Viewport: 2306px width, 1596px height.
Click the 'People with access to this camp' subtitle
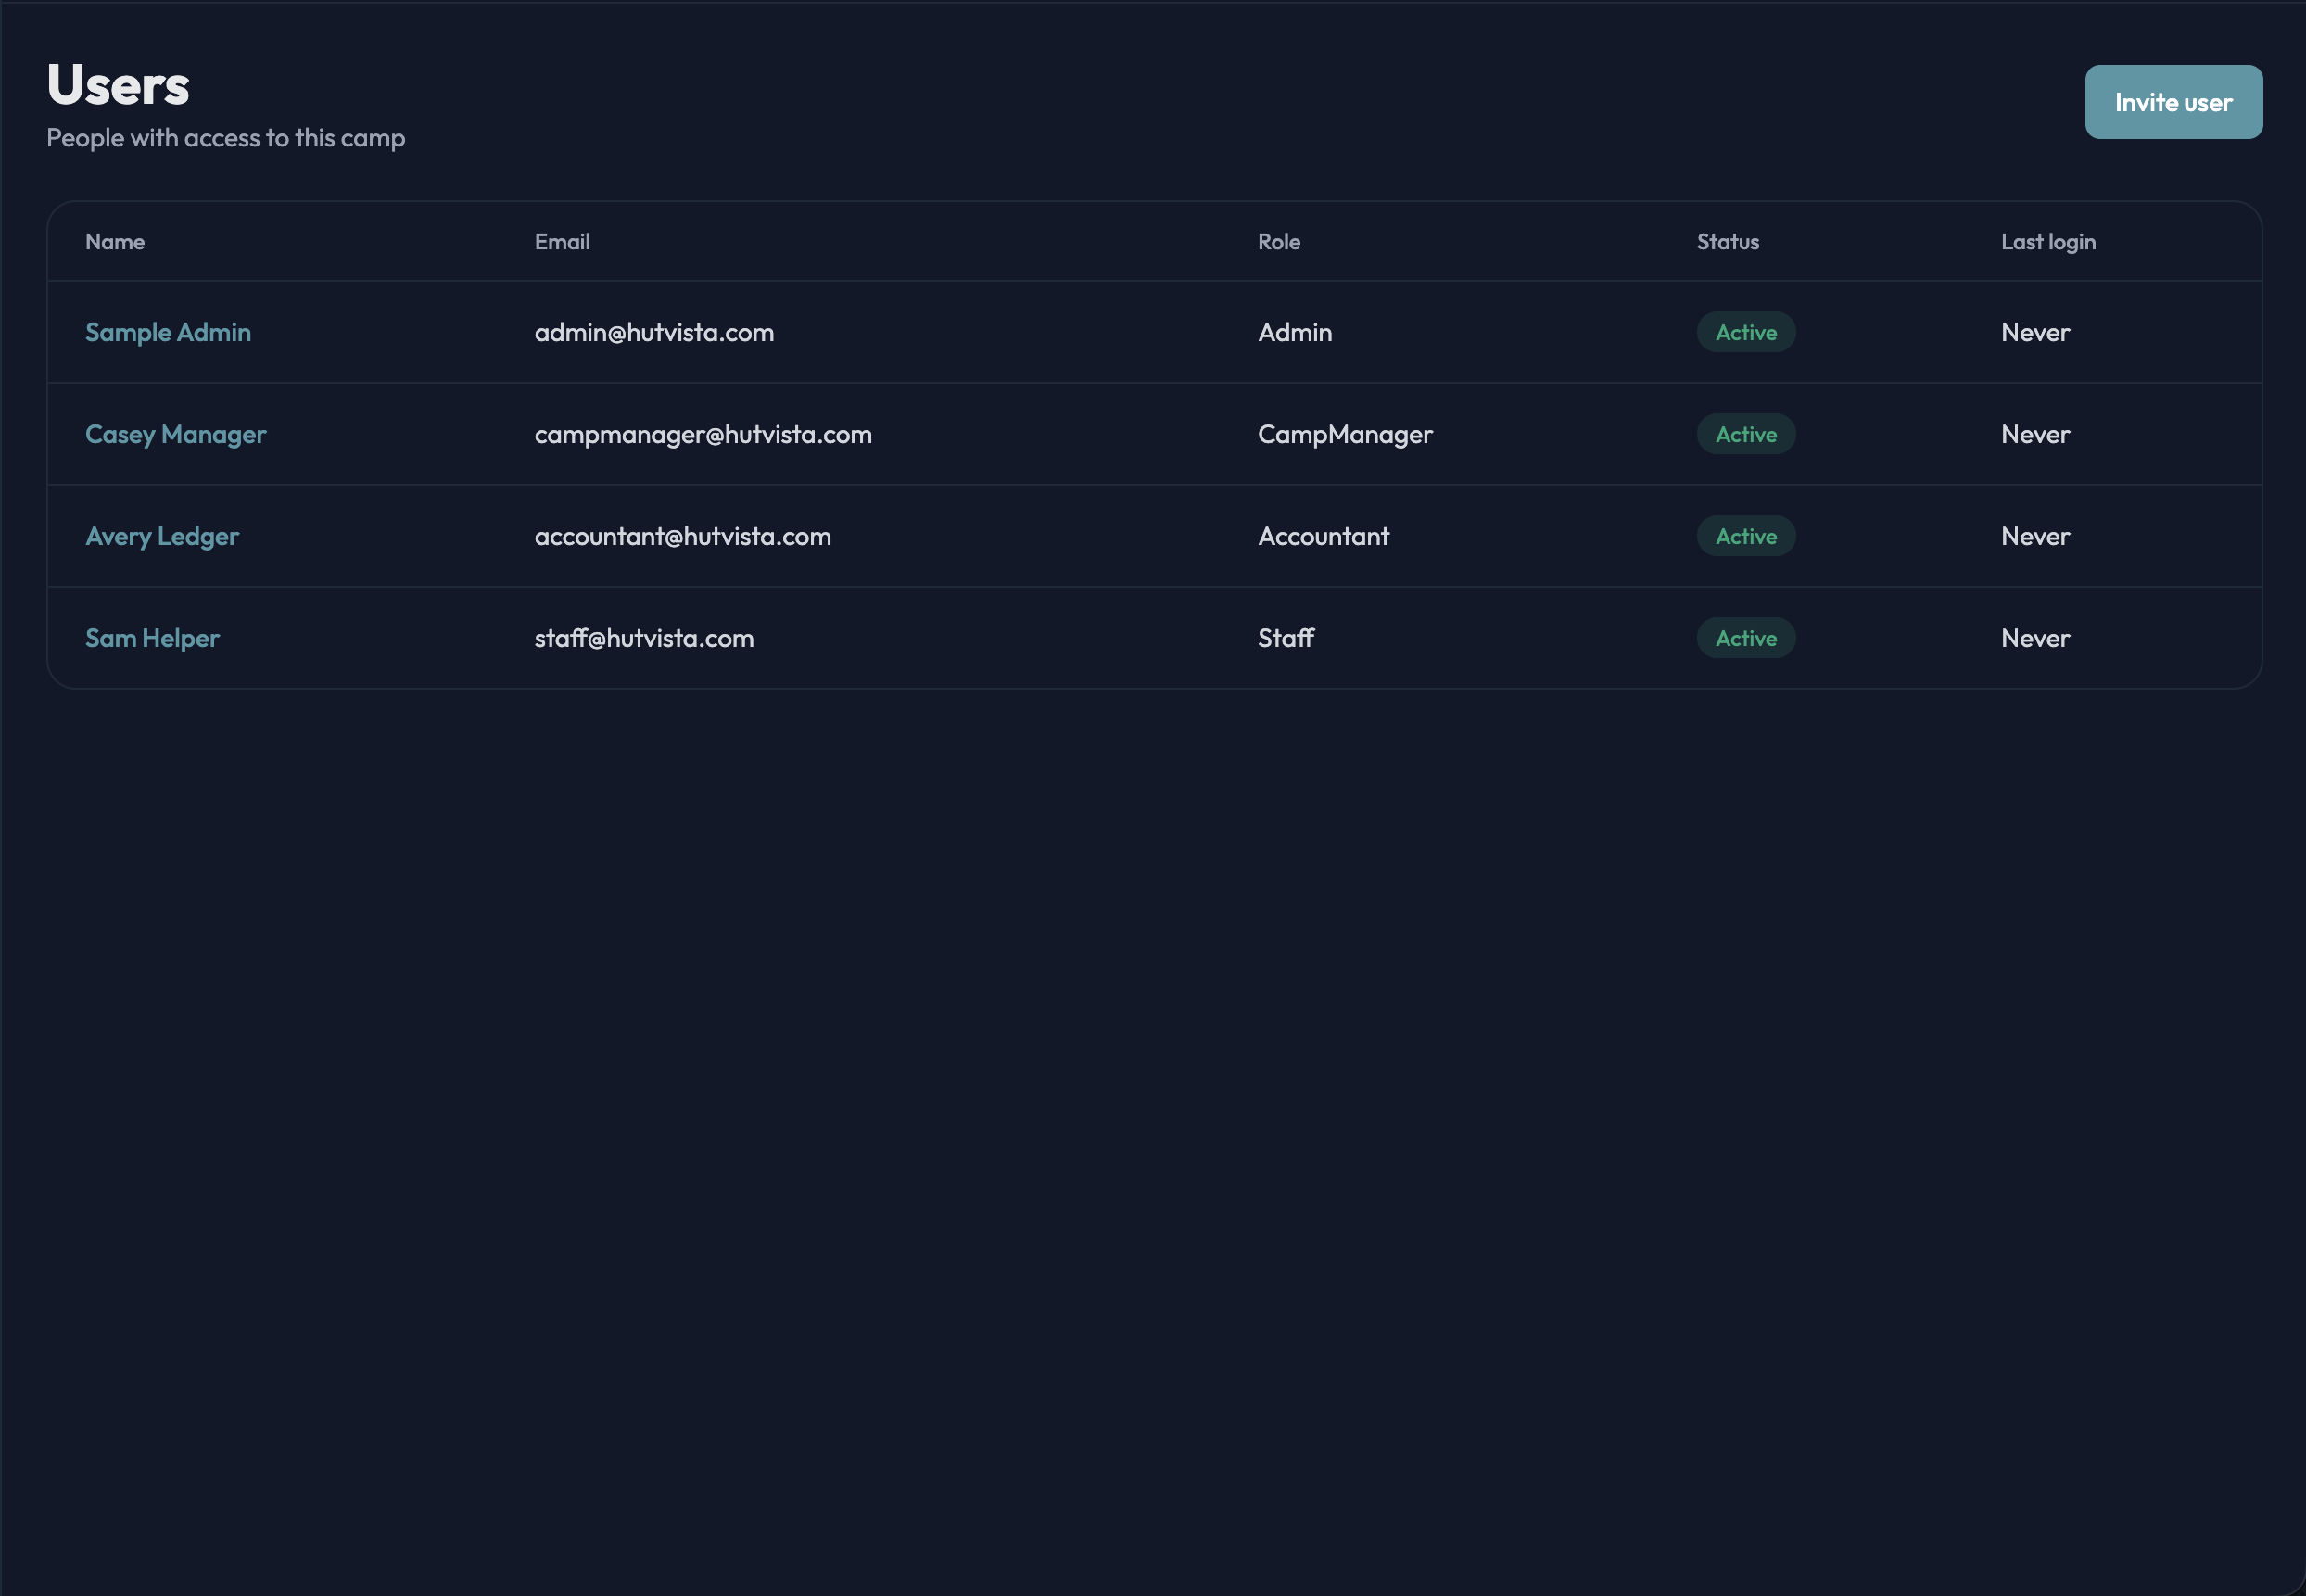tap(226, 138)
